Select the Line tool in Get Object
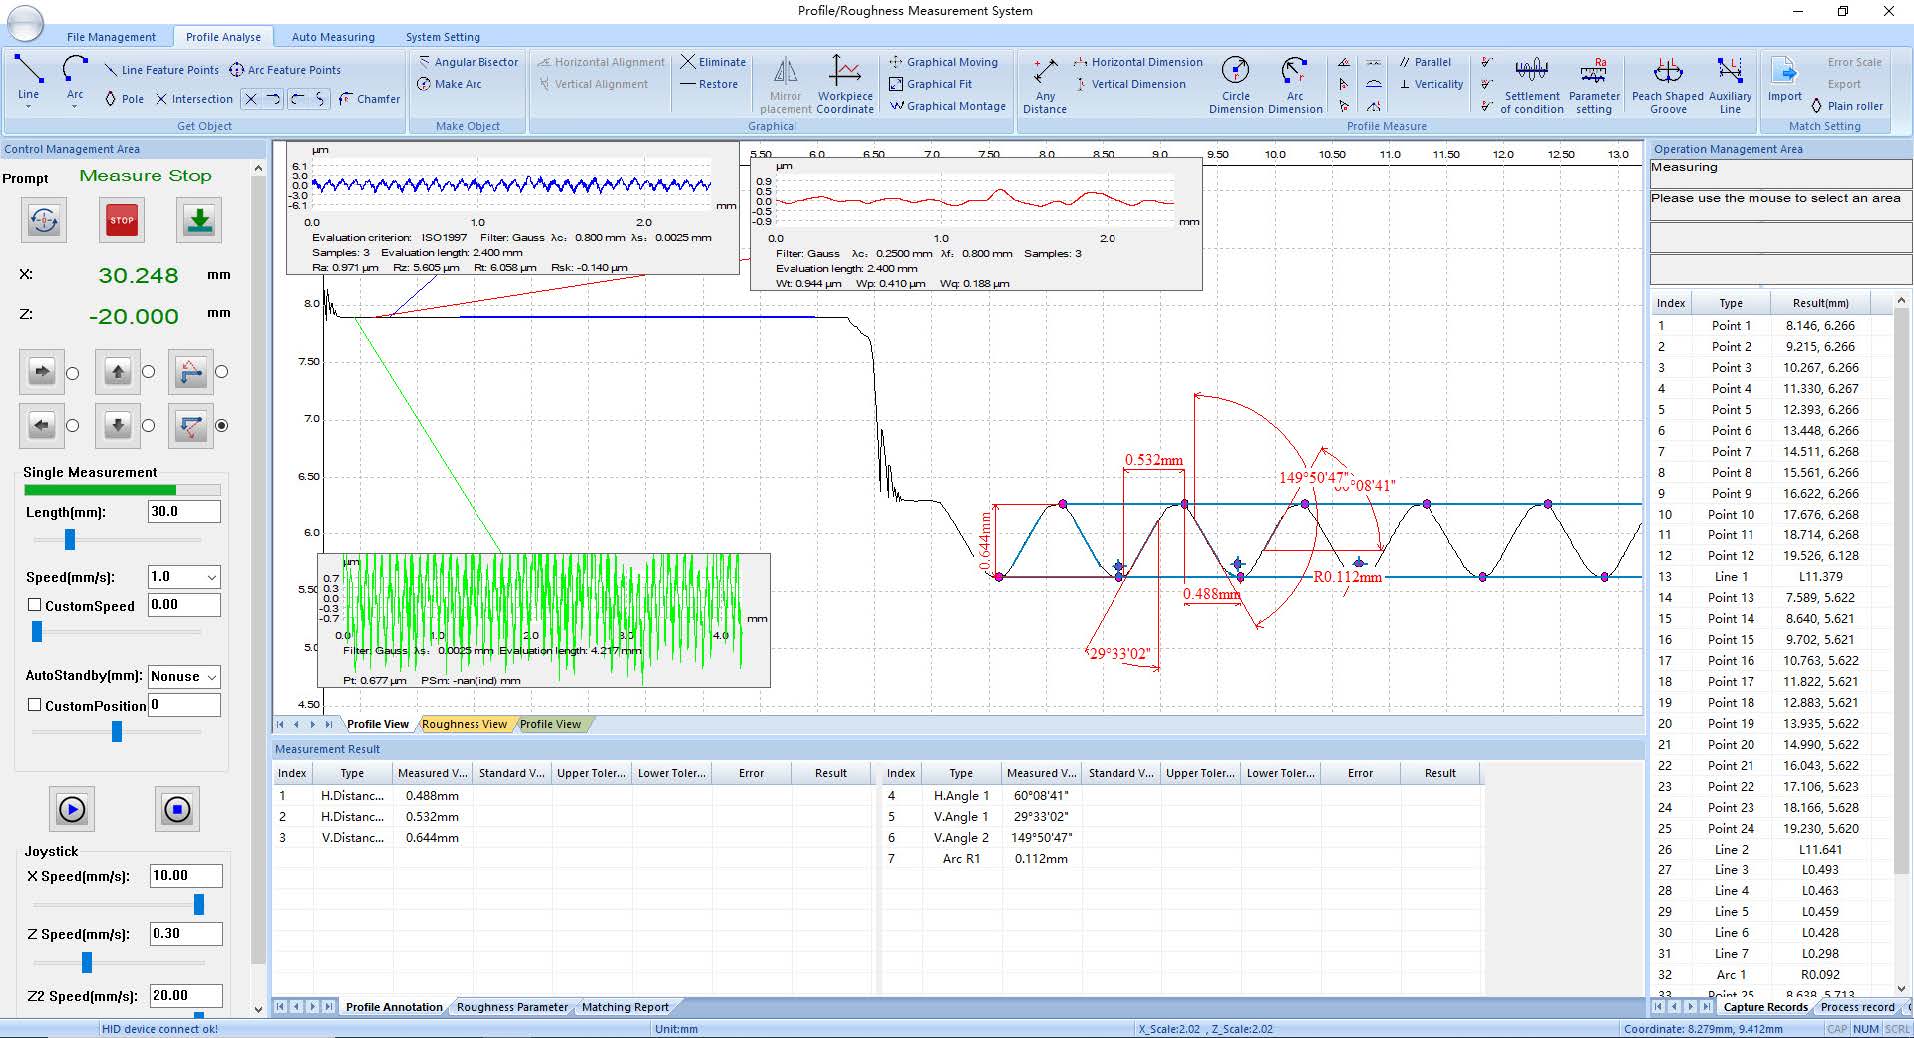This screenshot has height=1038, width=1914. (28, 70)
